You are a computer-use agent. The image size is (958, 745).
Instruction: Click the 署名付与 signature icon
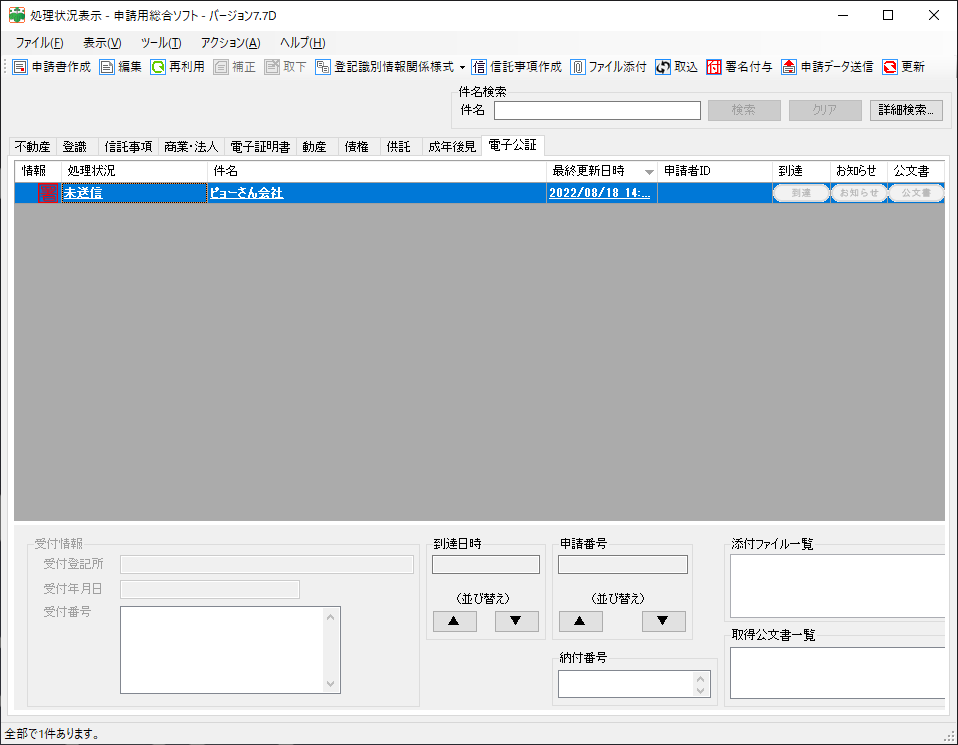714,67
